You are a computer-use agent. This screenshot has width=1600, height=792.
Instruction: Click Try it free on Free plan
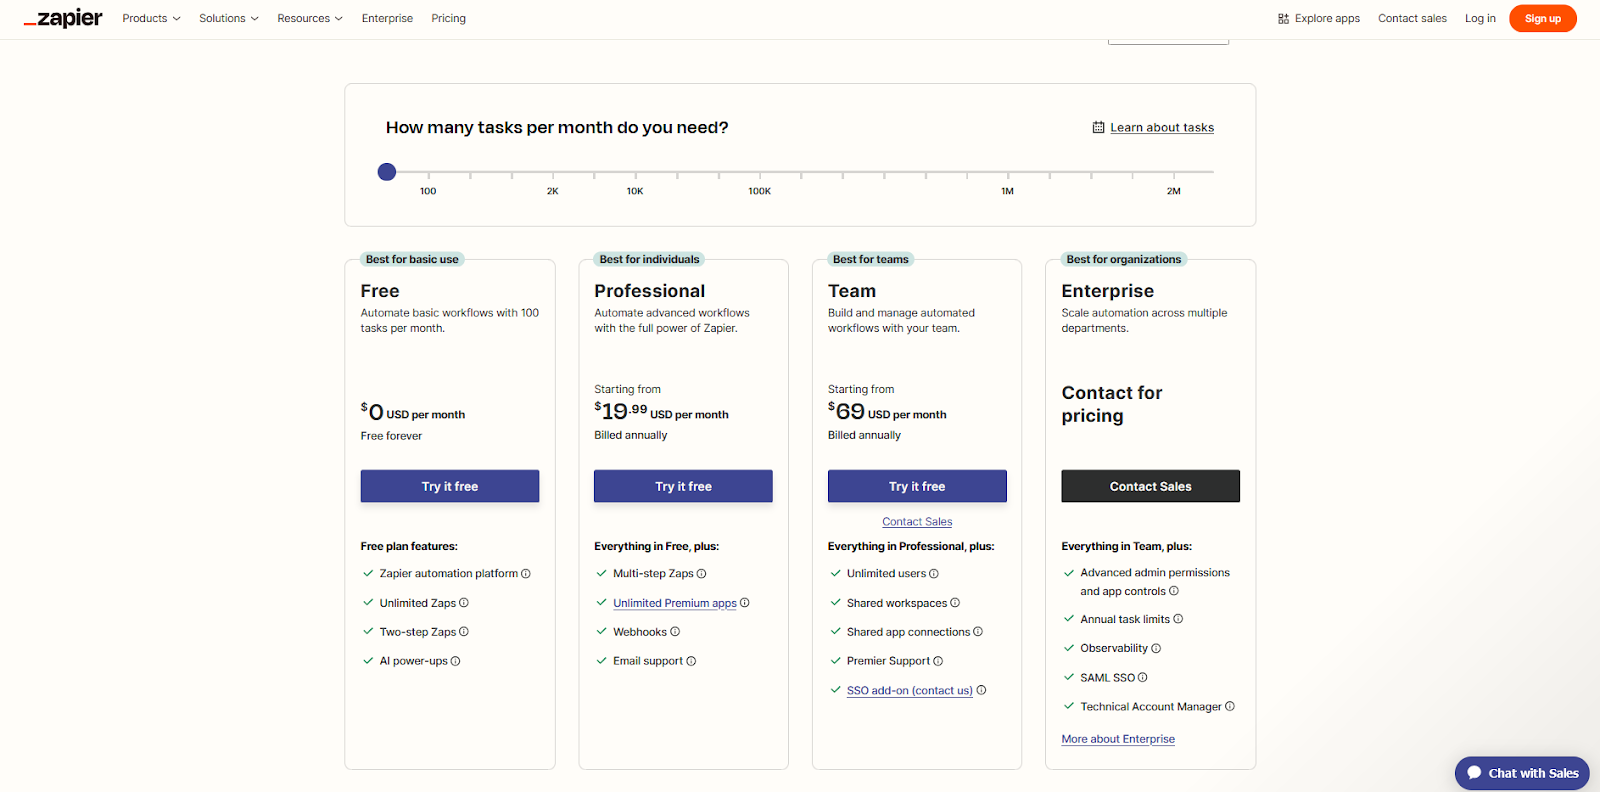450,486
